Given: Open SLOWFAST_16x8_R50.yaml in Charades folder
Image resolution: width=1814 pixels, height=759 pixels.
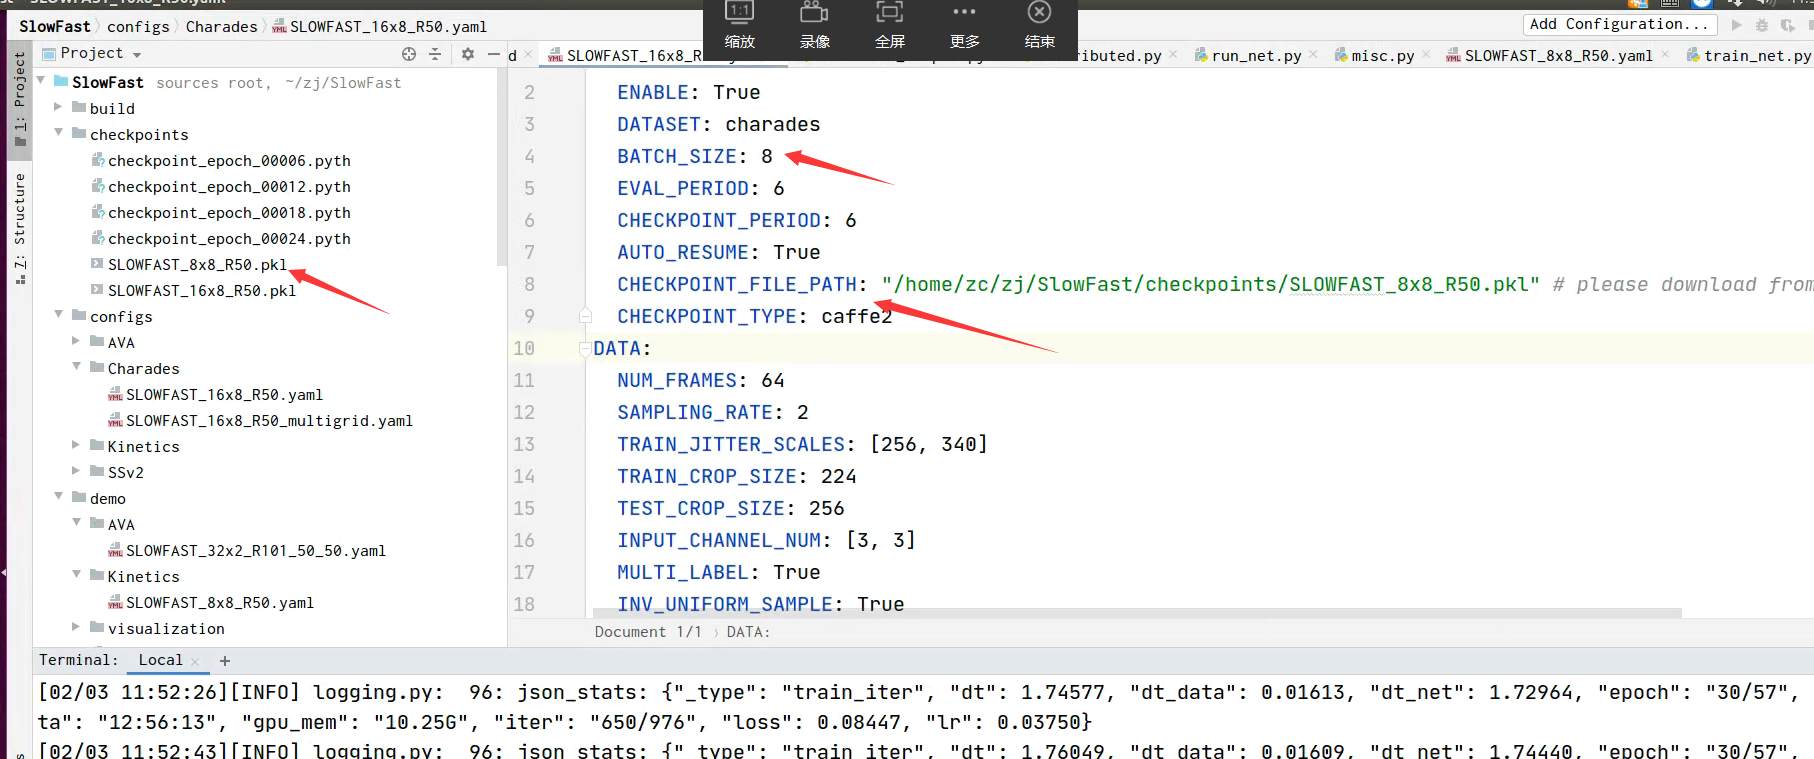Looking at the screenshot, I should coord(224,395).
